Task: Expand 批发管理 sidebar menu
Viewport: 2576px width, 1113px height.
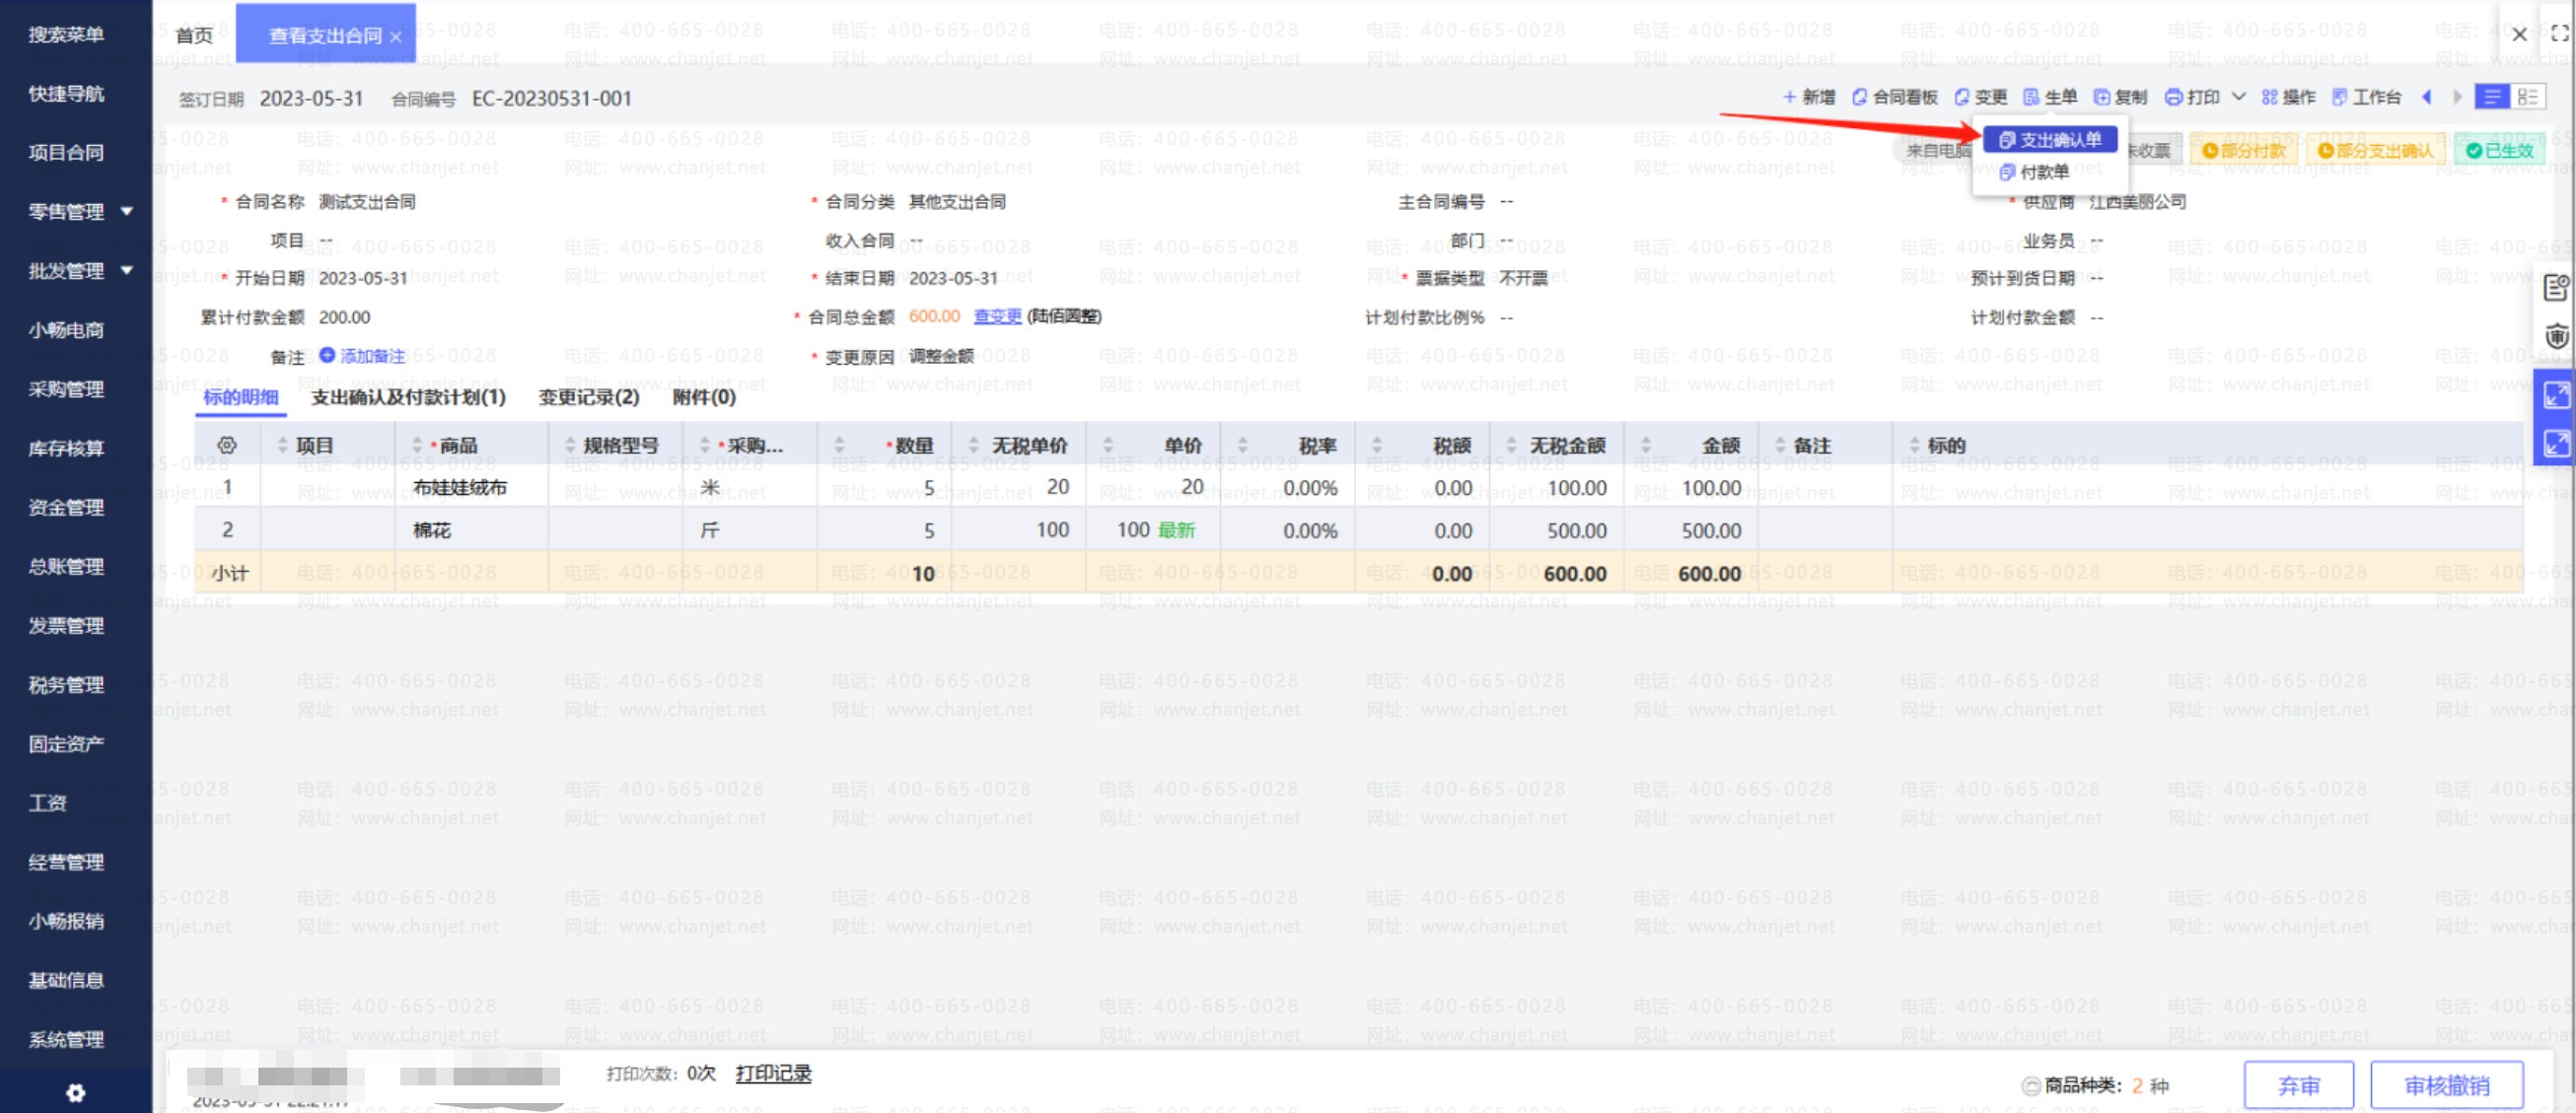Action: [x=127, y=270]
